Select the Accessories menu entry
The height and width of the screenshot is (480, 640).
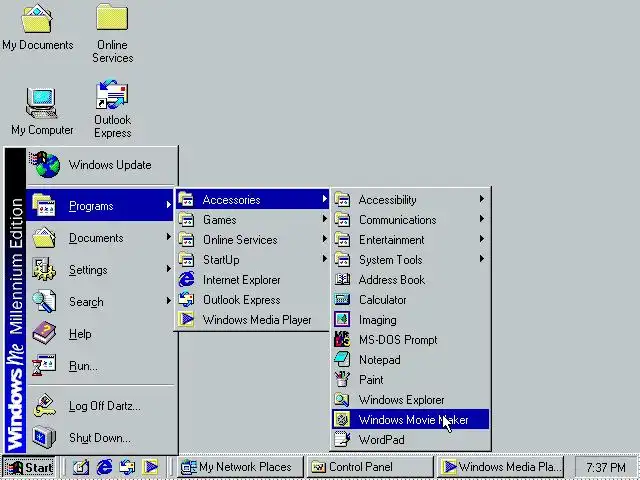click(x=253, y=199)
